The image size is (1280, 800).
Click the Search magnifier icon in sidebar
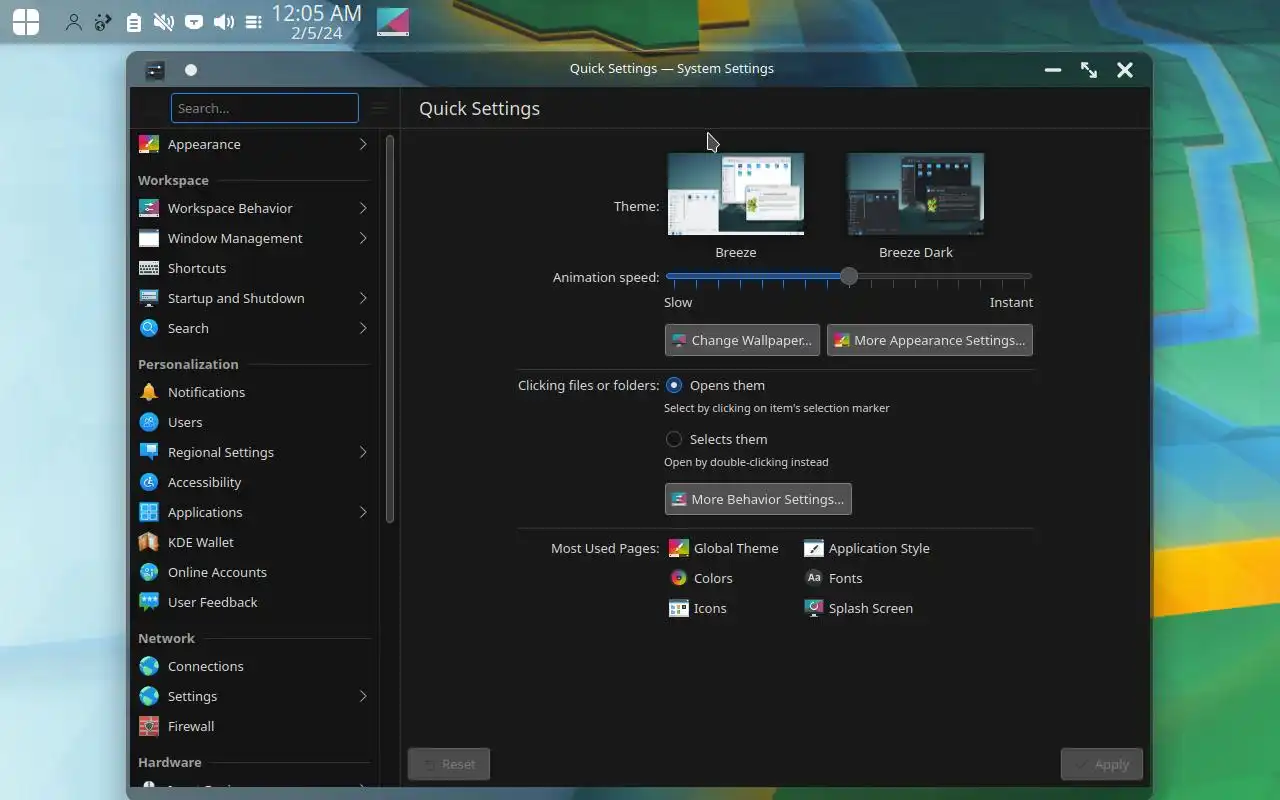tap(149, 328)
